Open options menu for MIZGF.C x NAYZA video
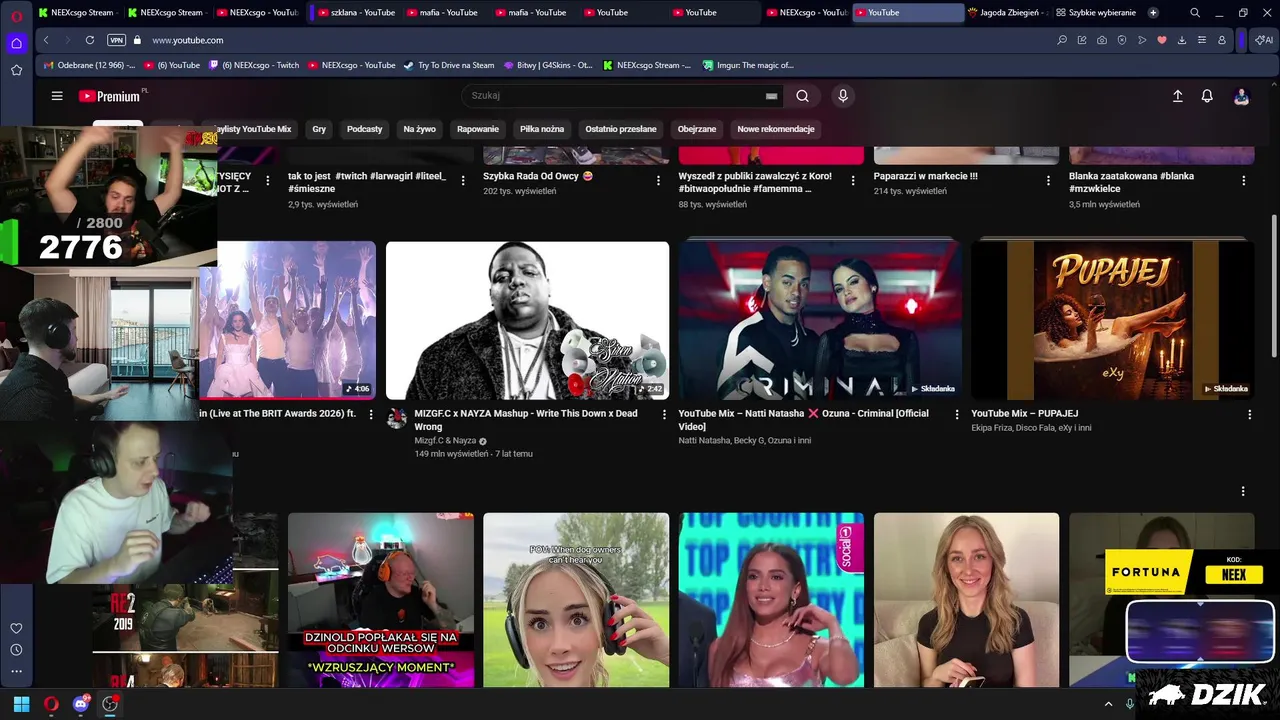 pos(664,414)
